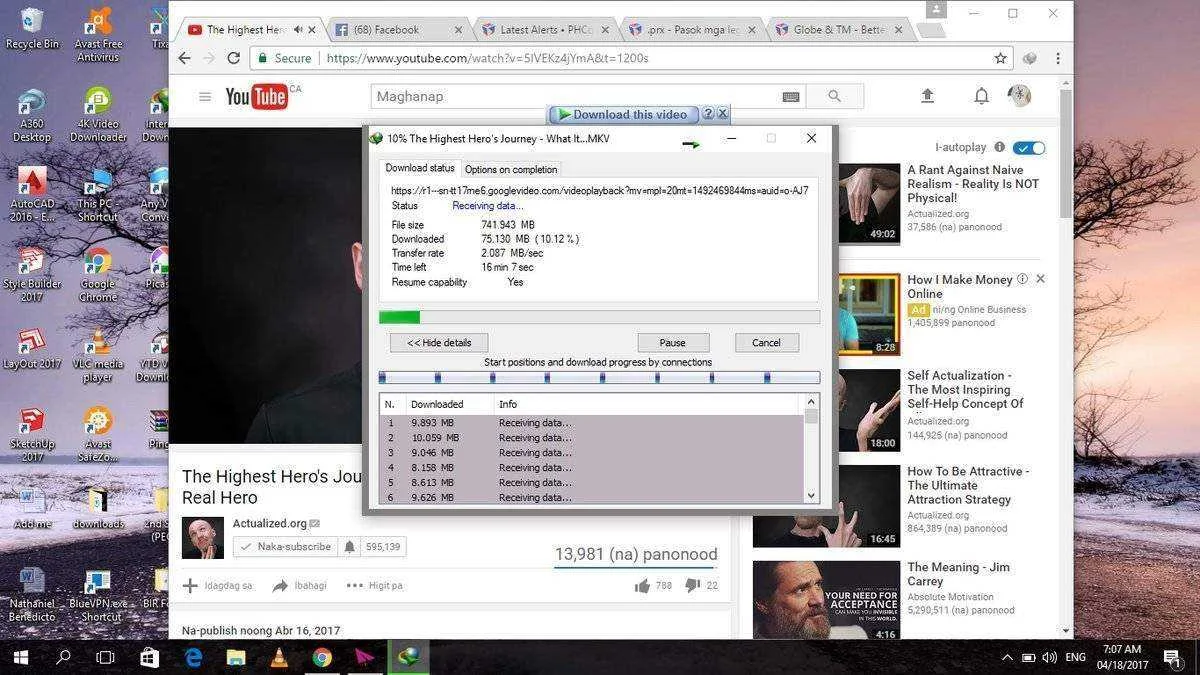Screen dimensions: 1200x675
Task: Open the Action Center in system tray
Action: 1171,657
